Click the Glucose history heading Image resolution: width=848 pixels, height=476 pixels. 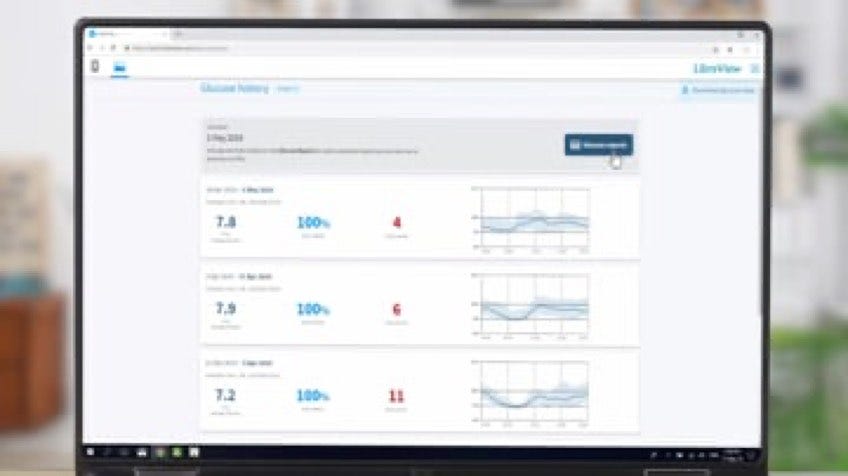[x=234, y=88]
